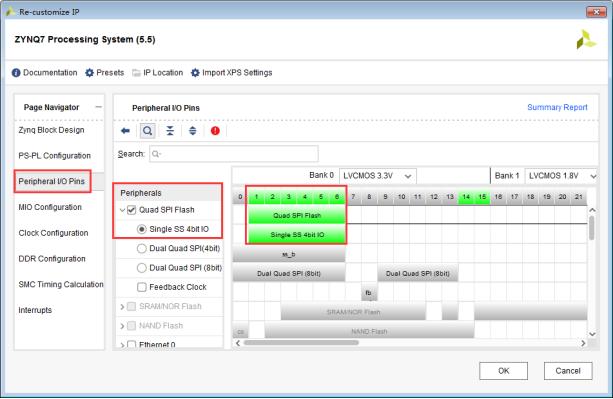Select Dual Quad SPI(4bit) radio button
Viewport: 613px width, 399px height.
(x=142, y=249)
